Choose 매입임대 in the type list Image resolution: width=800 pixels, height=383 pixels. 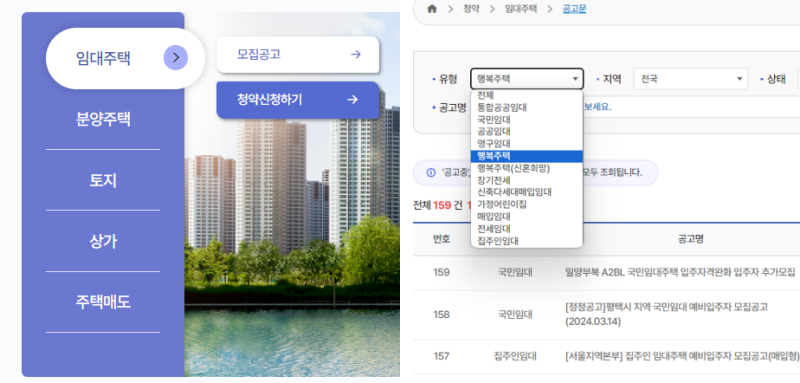(527, 217)
